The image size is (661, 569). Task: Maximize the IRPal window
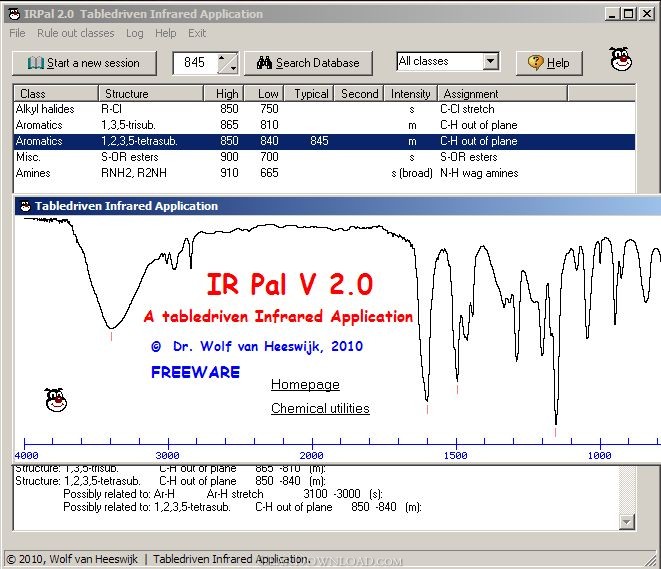[628, 13]
